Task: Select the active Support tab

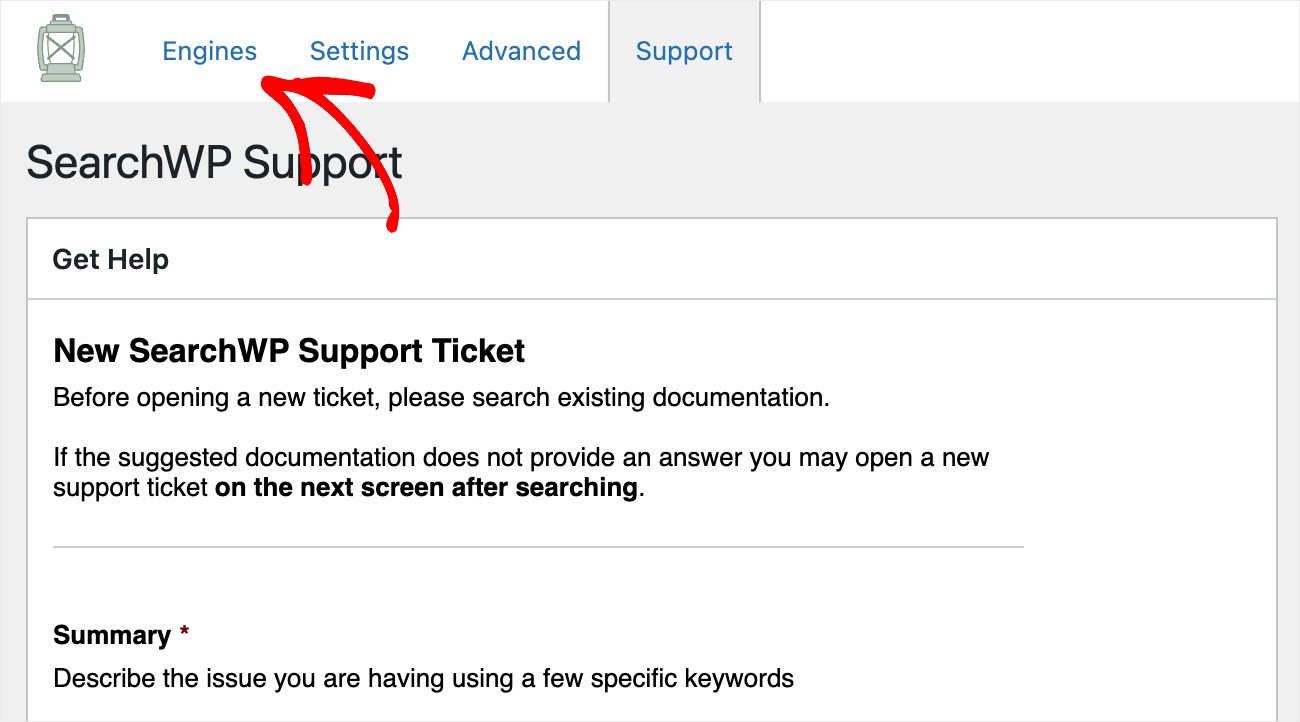Action: (684, 51)
